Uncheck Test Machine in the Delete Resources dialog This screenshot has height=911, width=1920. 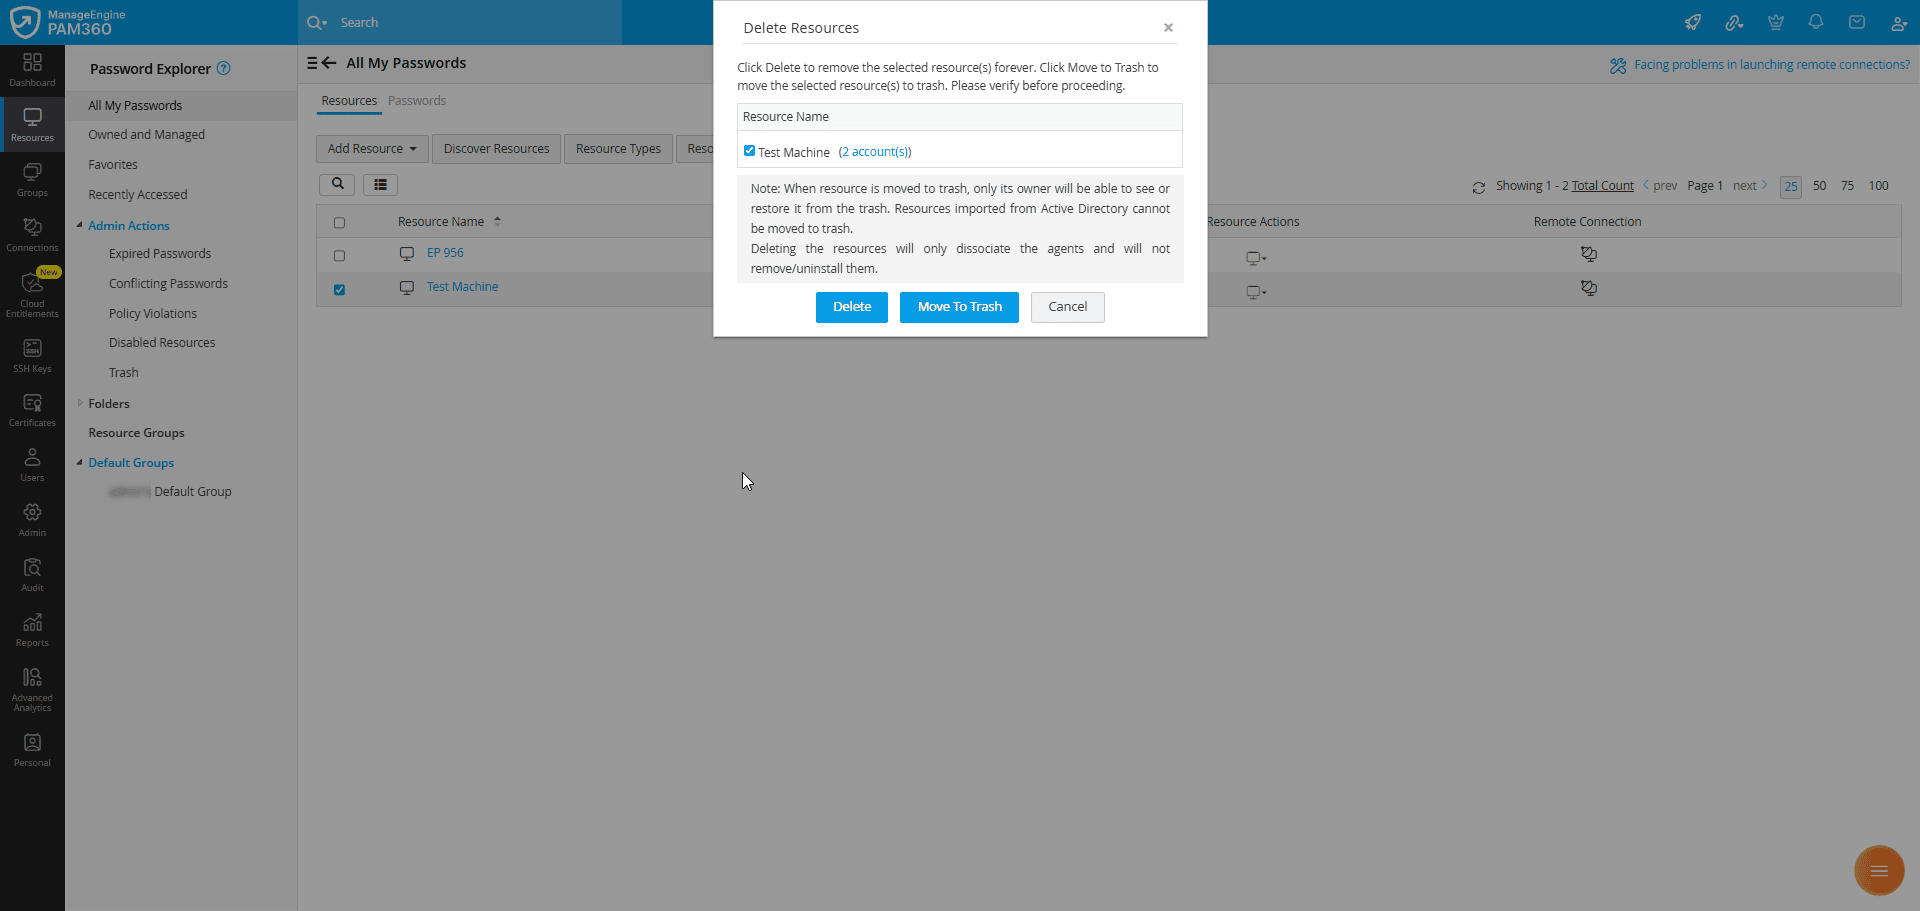[x=749, y=150]
